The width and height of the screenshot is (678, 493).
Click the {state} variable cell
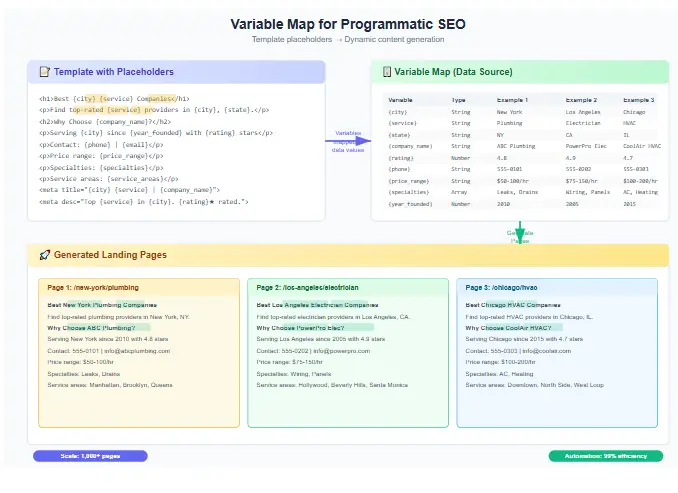click(399, 135)
